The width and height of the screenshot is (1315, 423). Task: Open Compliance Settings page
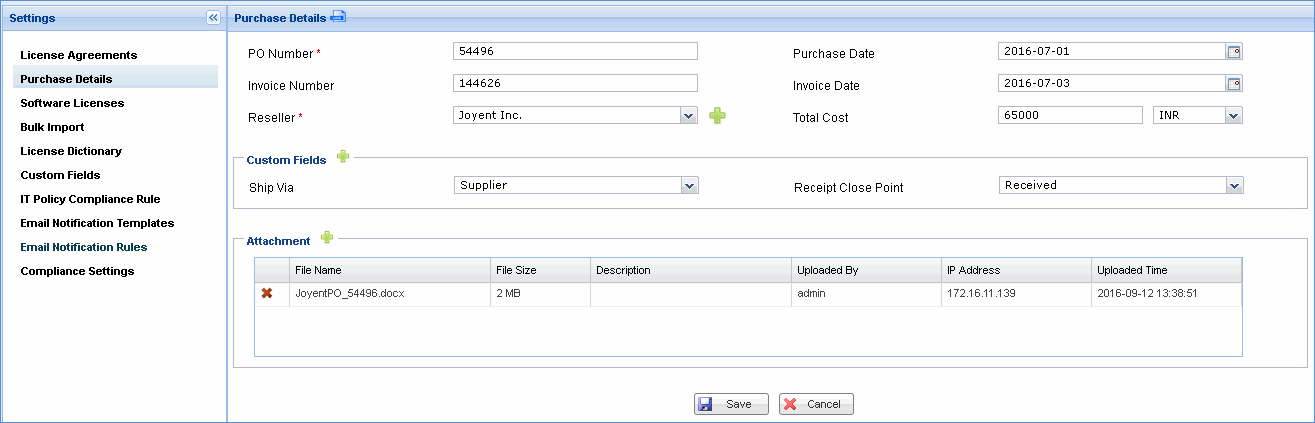(x=77, y=271)
